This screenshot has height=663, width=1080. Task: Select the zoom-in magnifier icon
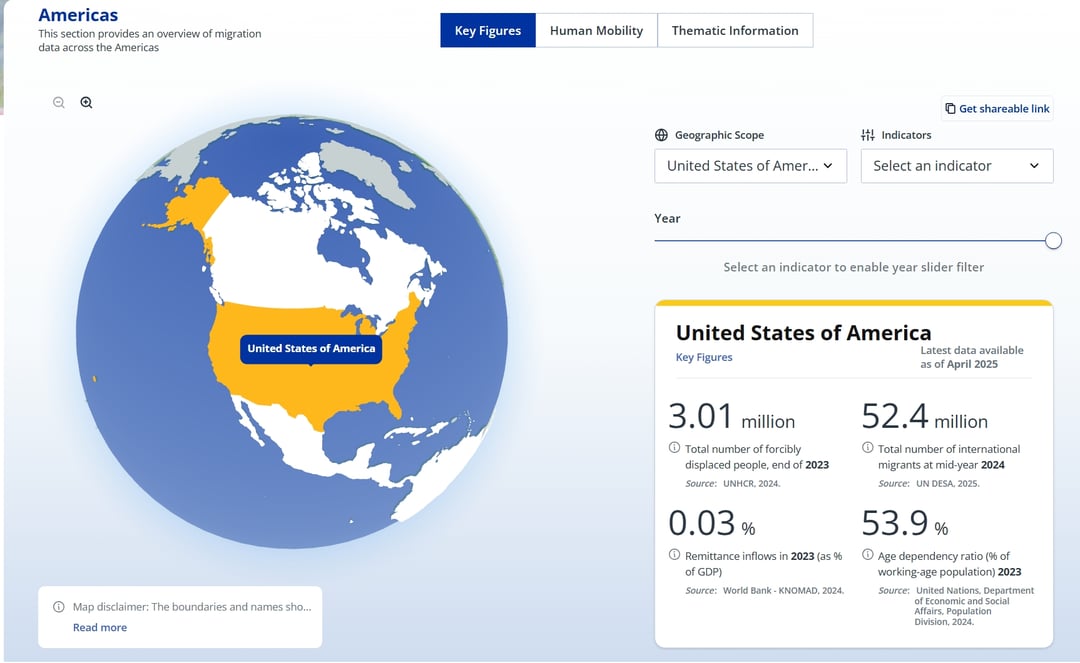[86, 102]
